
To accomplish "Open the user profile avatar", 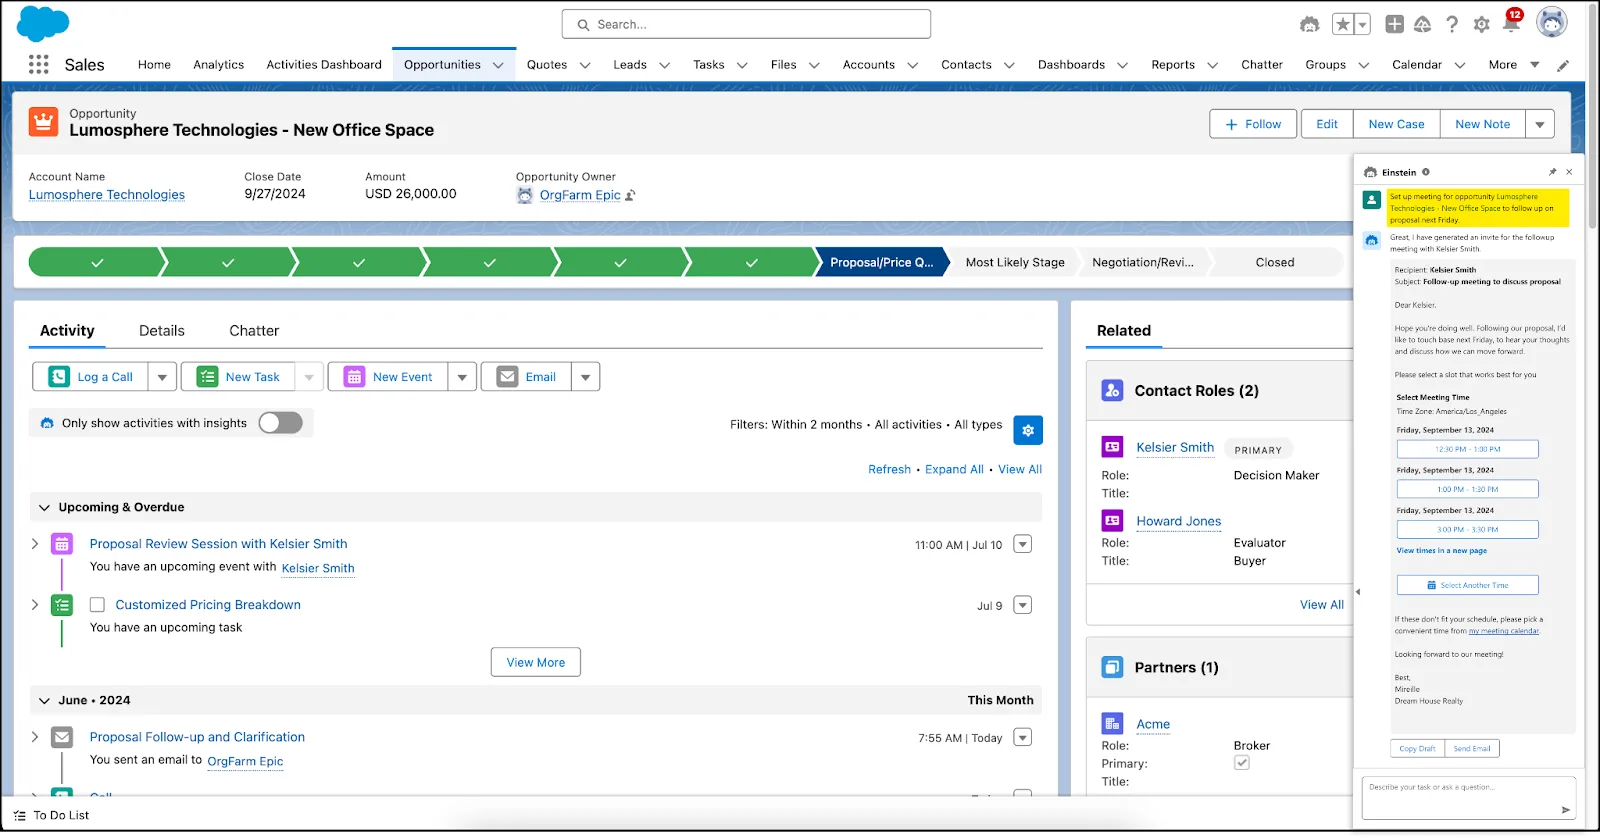I will [x=1552, y=22].
